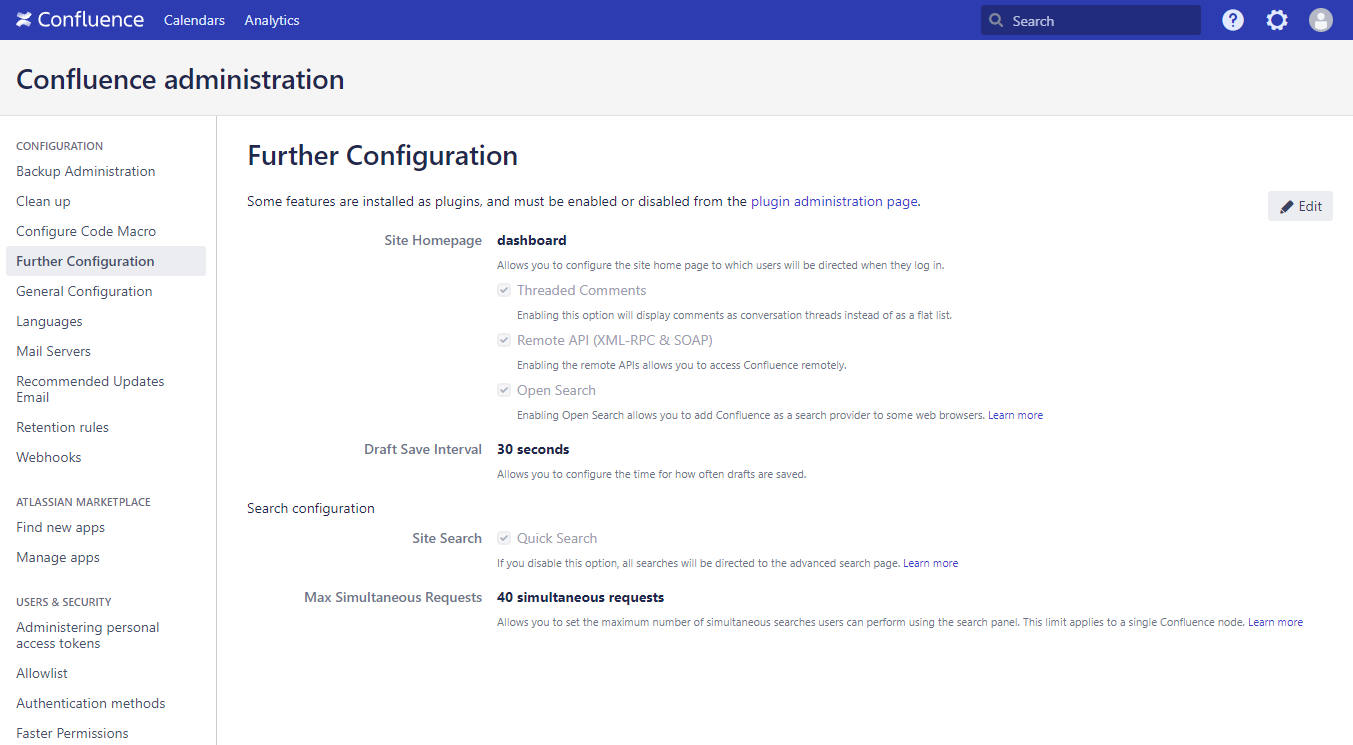The image size is (1353, 745).
Task: Open Find new apps
Action: [x=60, y=527]
